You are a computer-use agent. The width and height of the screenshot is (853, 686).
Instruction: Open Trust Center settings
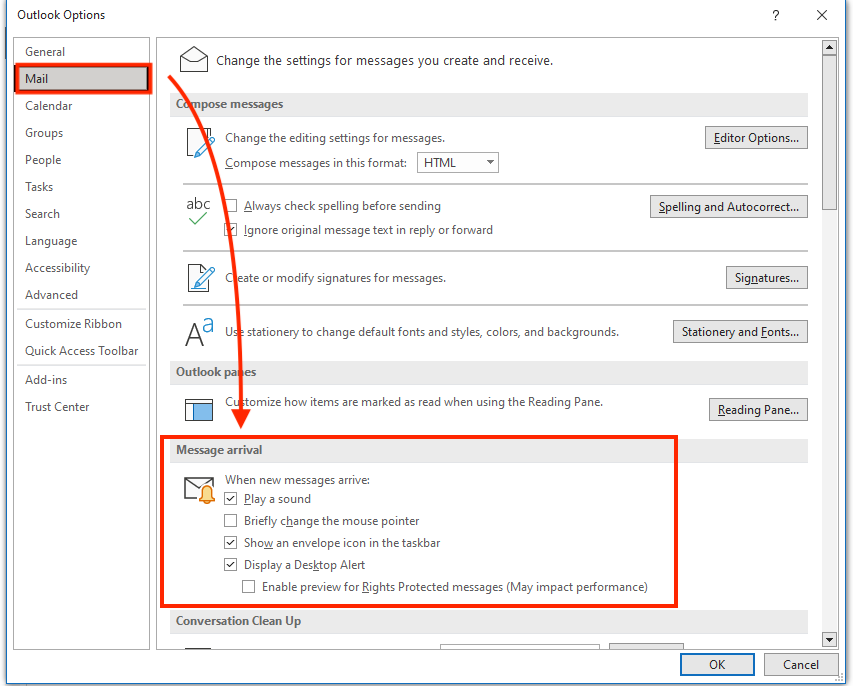[82, 406]
